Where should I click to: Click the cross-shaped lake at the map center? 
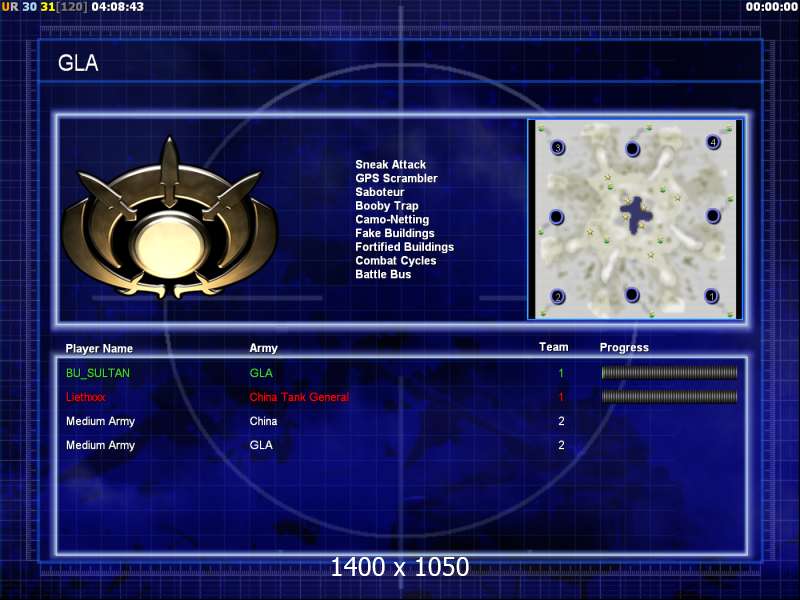[x=635, y=215]
